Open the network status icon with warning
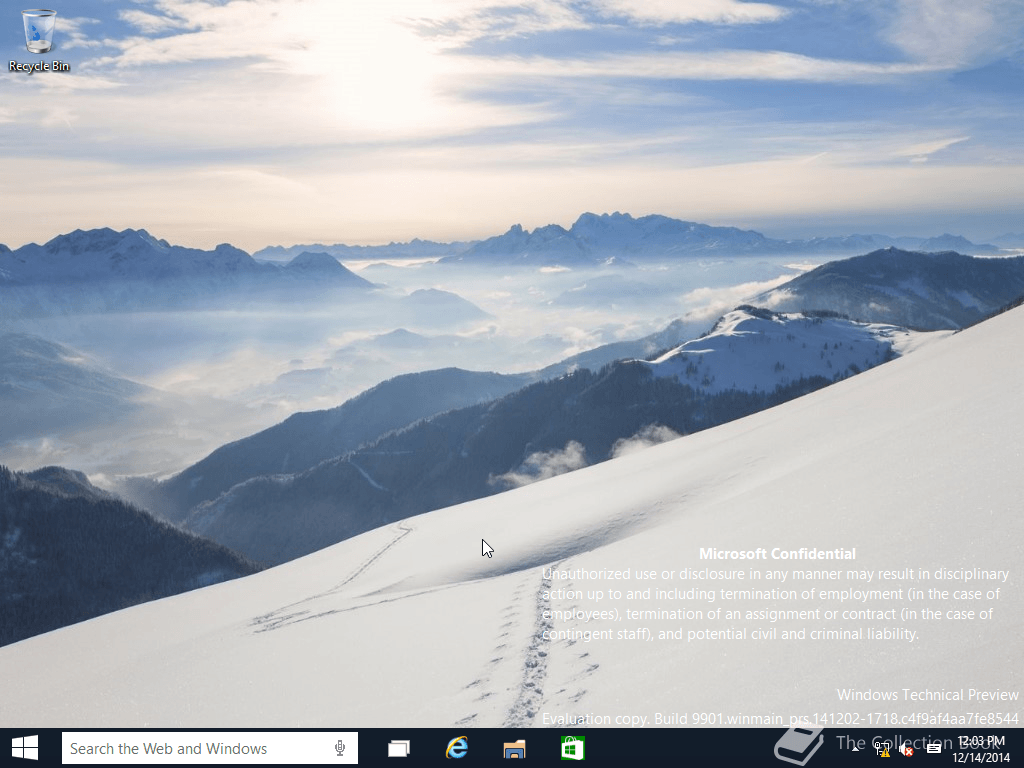The height and width of the screenshot is (768, 1024). tap(883, 749)
